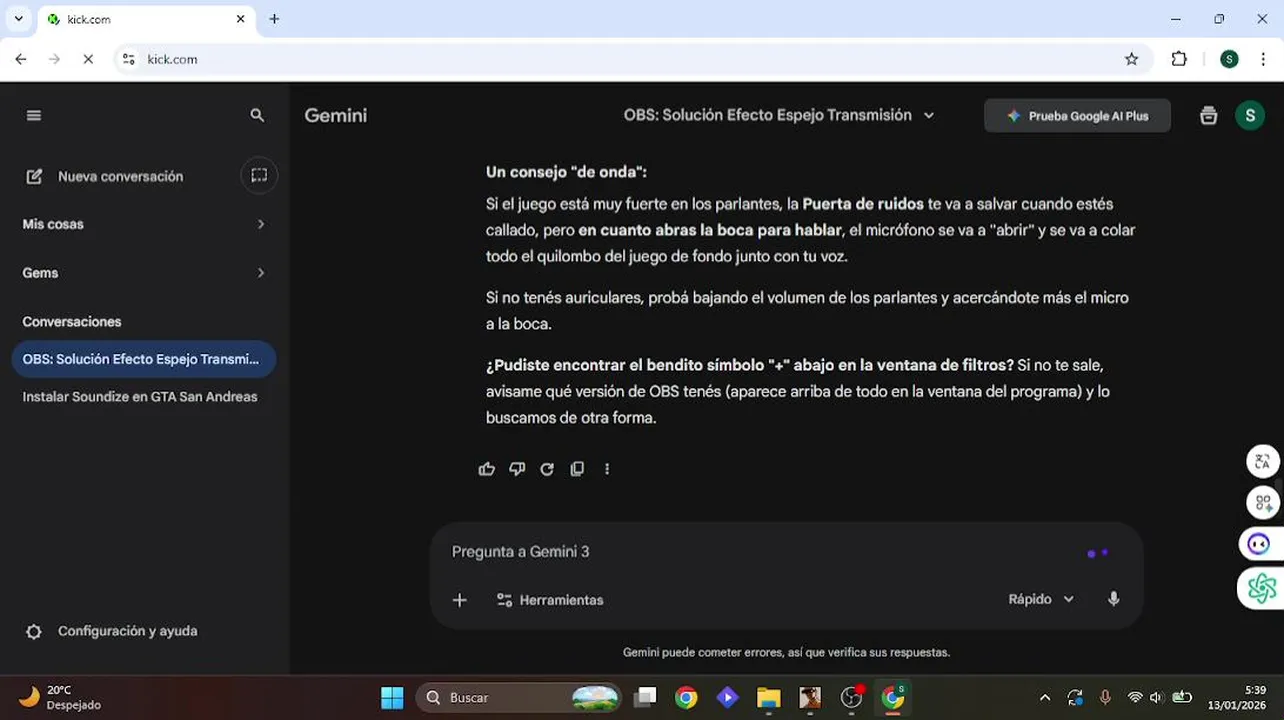Screen dimensions: 1284x720
Task: Close the kick.com tab
Action: pos(241,19)
